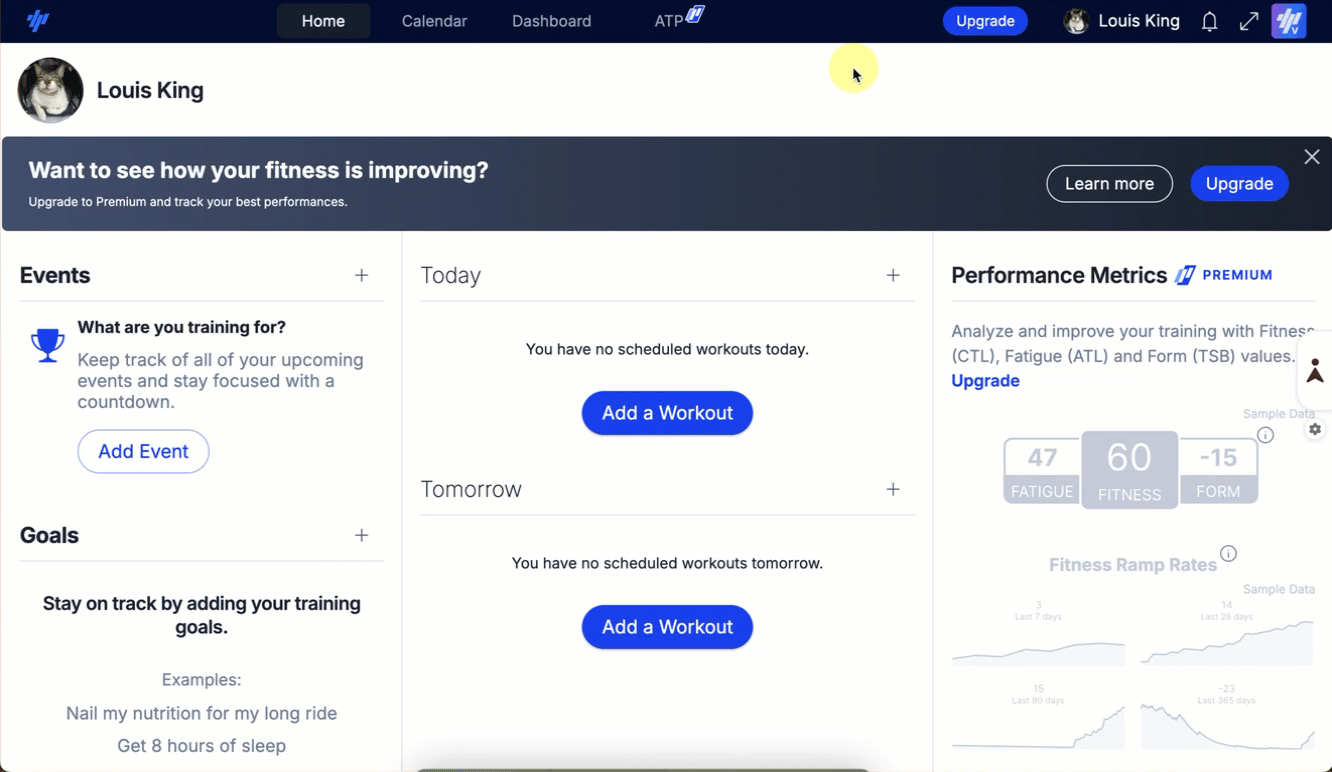Open the Dashboard tab
The image size is (1332, 772).
(551, 21)
